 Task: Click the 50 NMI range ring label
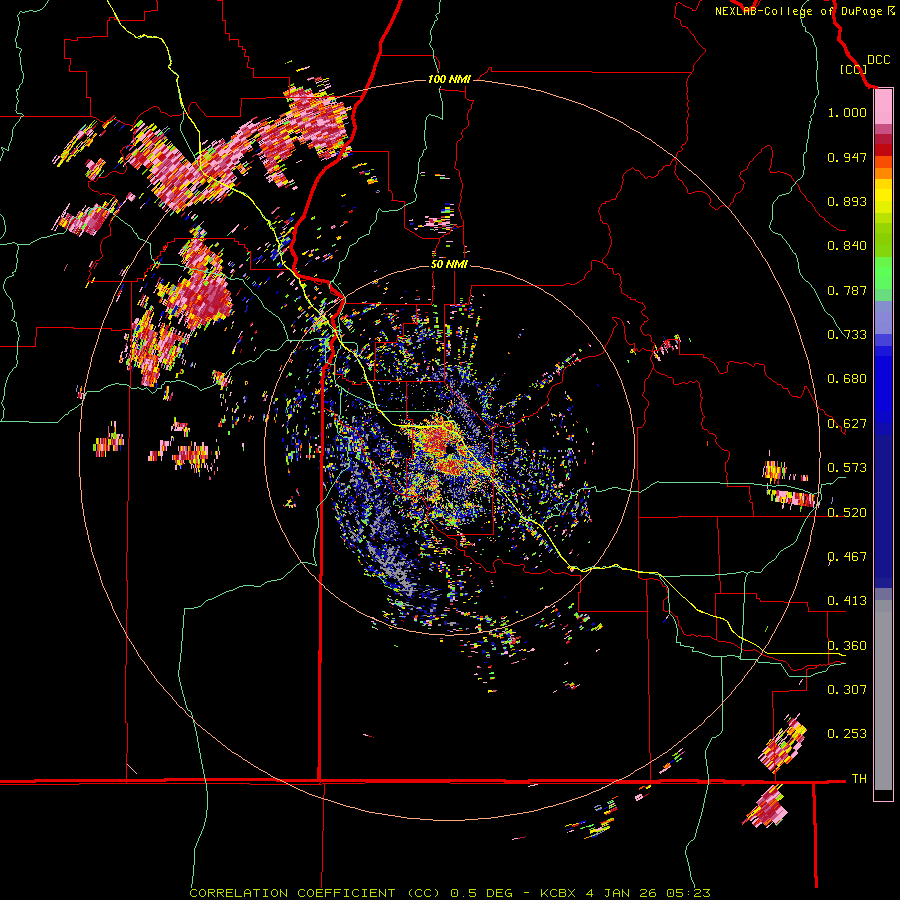pyautogui.click(x=449, y=265)
